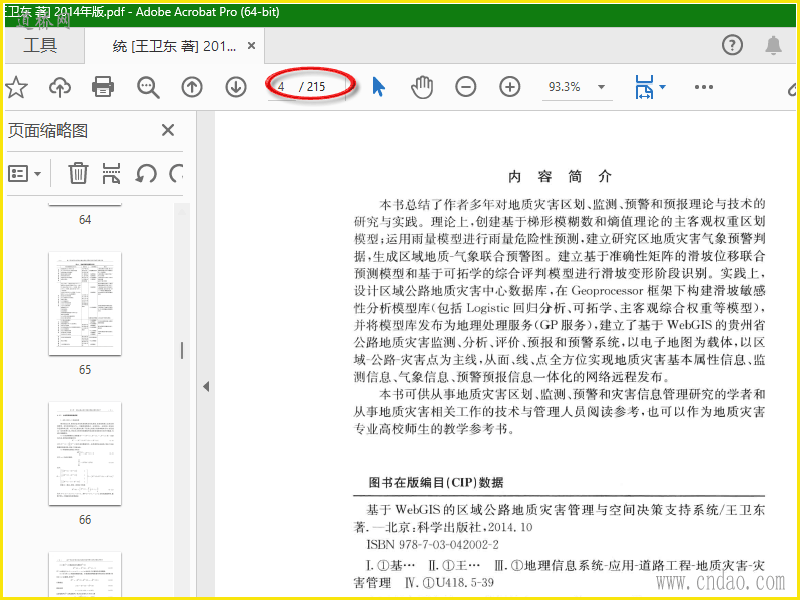
Task: Rotate pages counterclockwise
Action: click(145, 174)
